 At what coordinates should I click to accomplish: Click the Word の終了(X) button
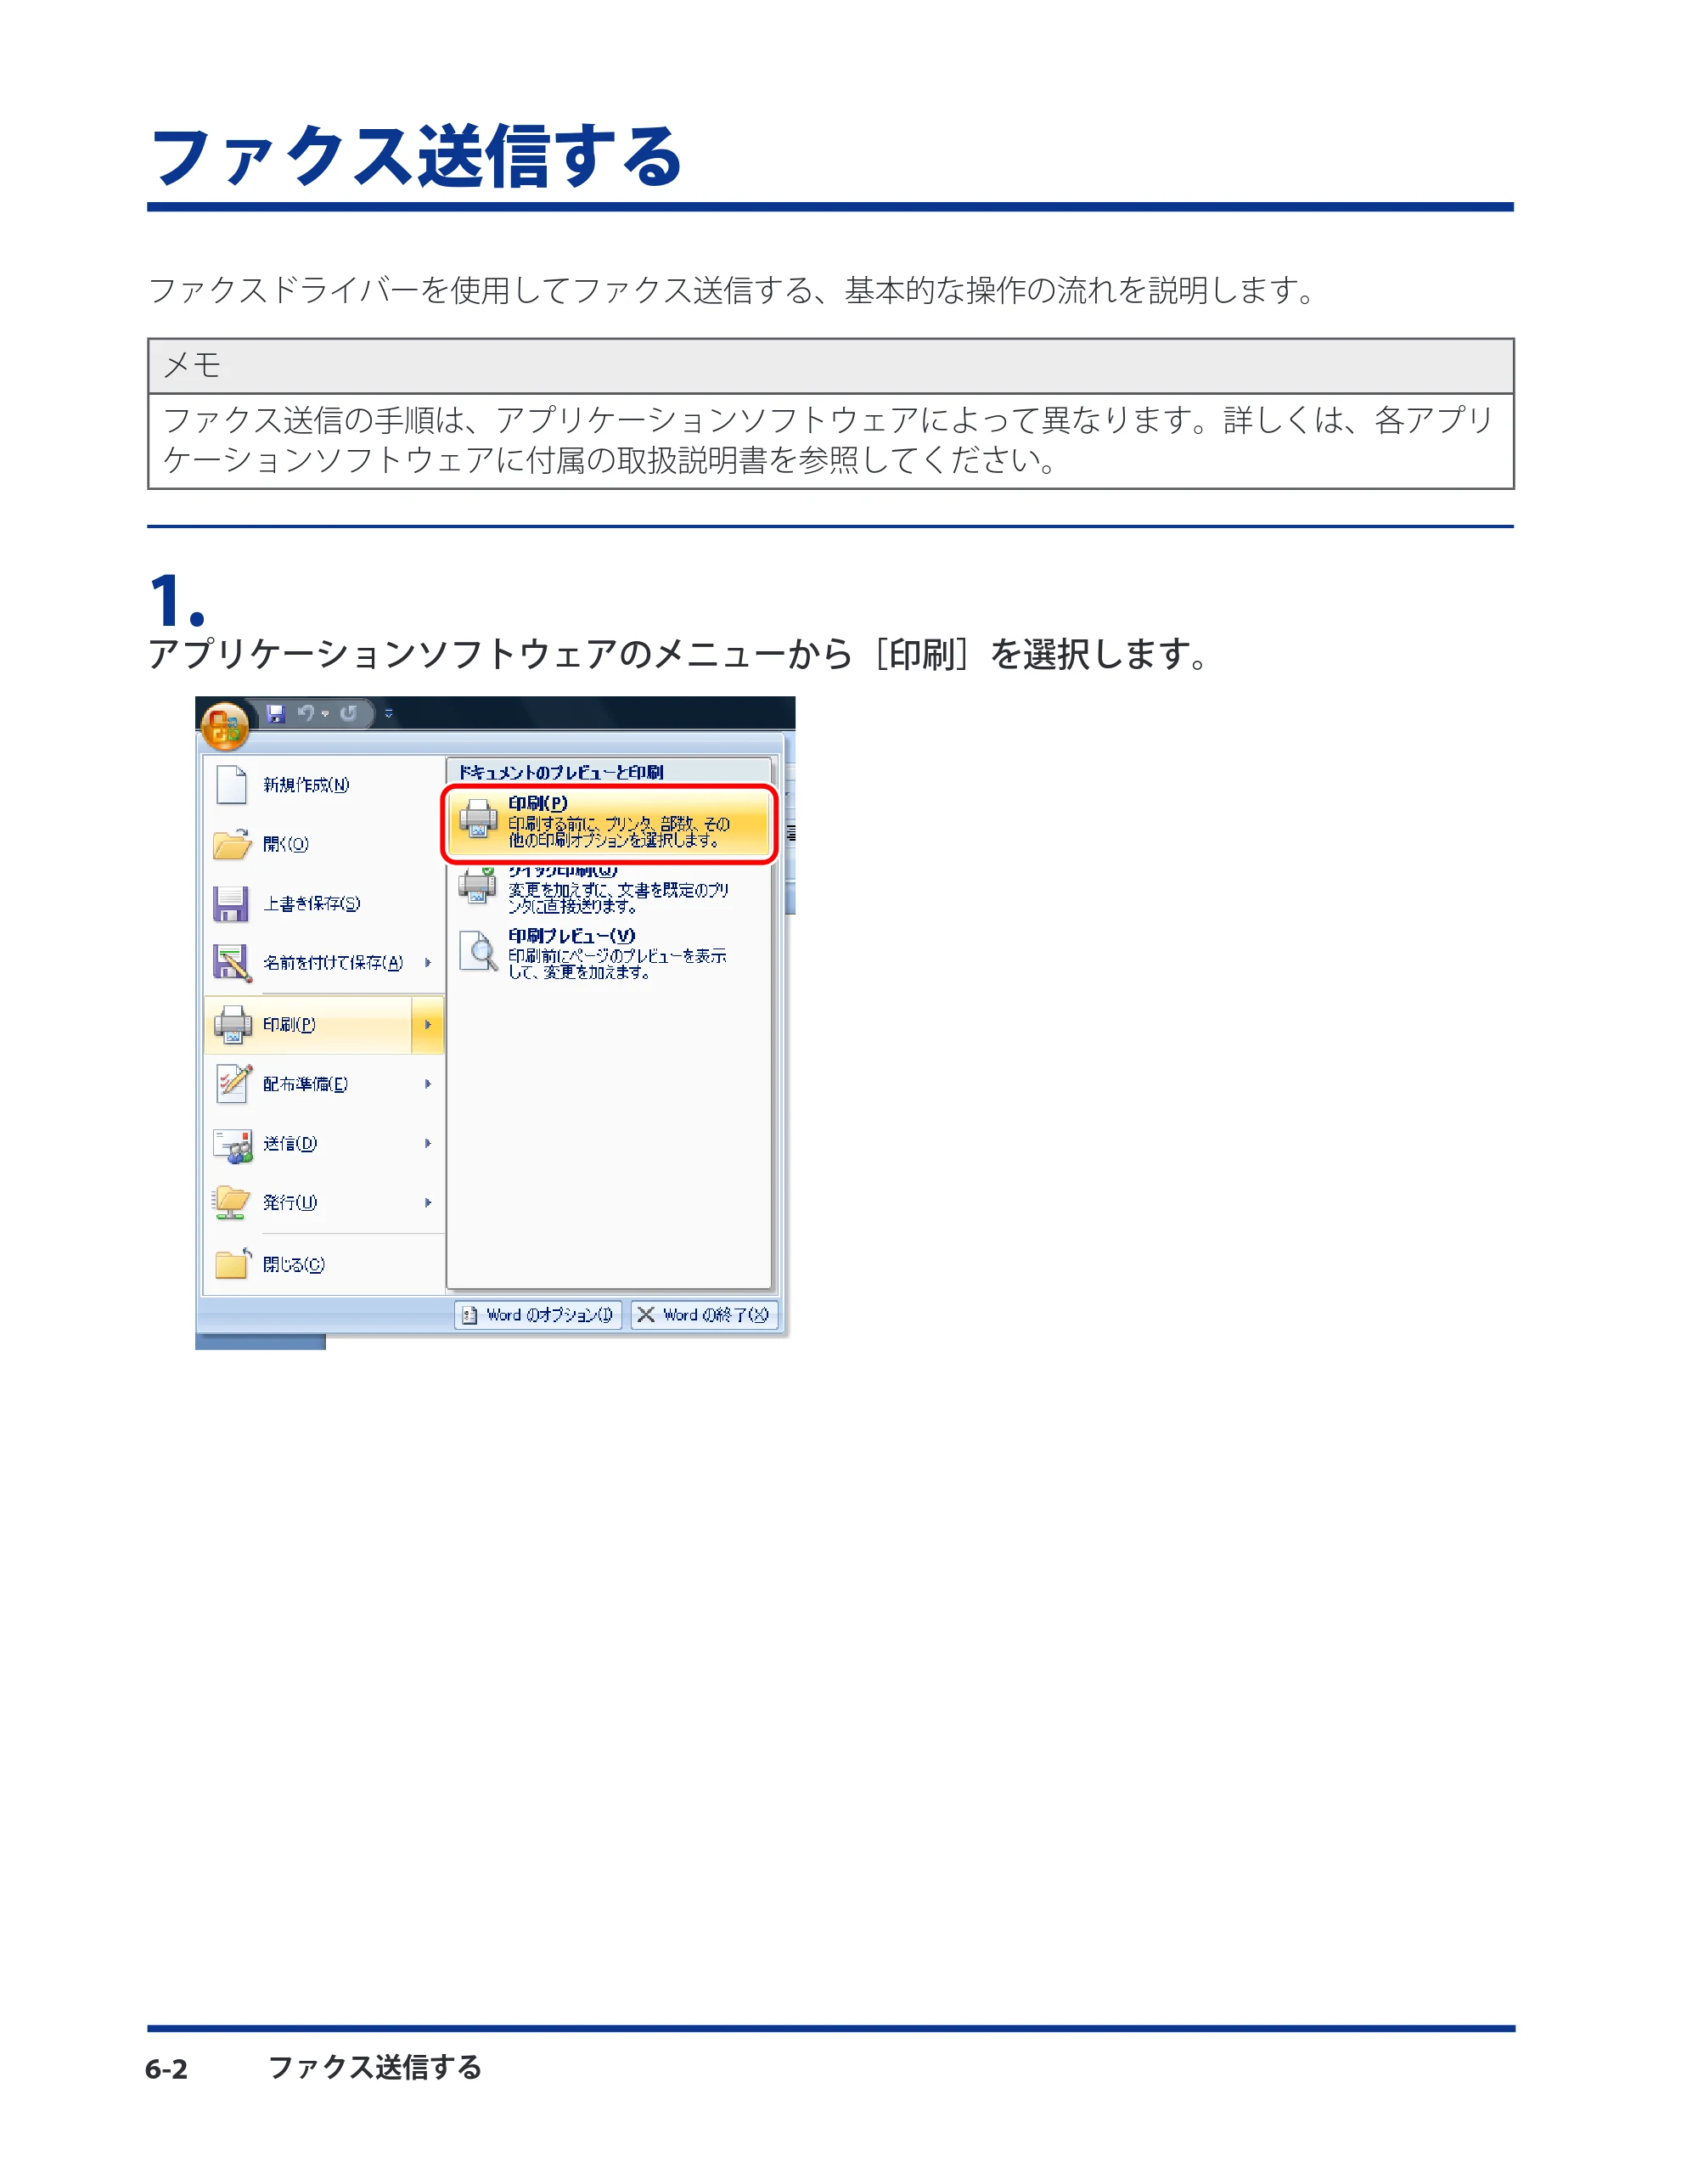click(705, 1315)
